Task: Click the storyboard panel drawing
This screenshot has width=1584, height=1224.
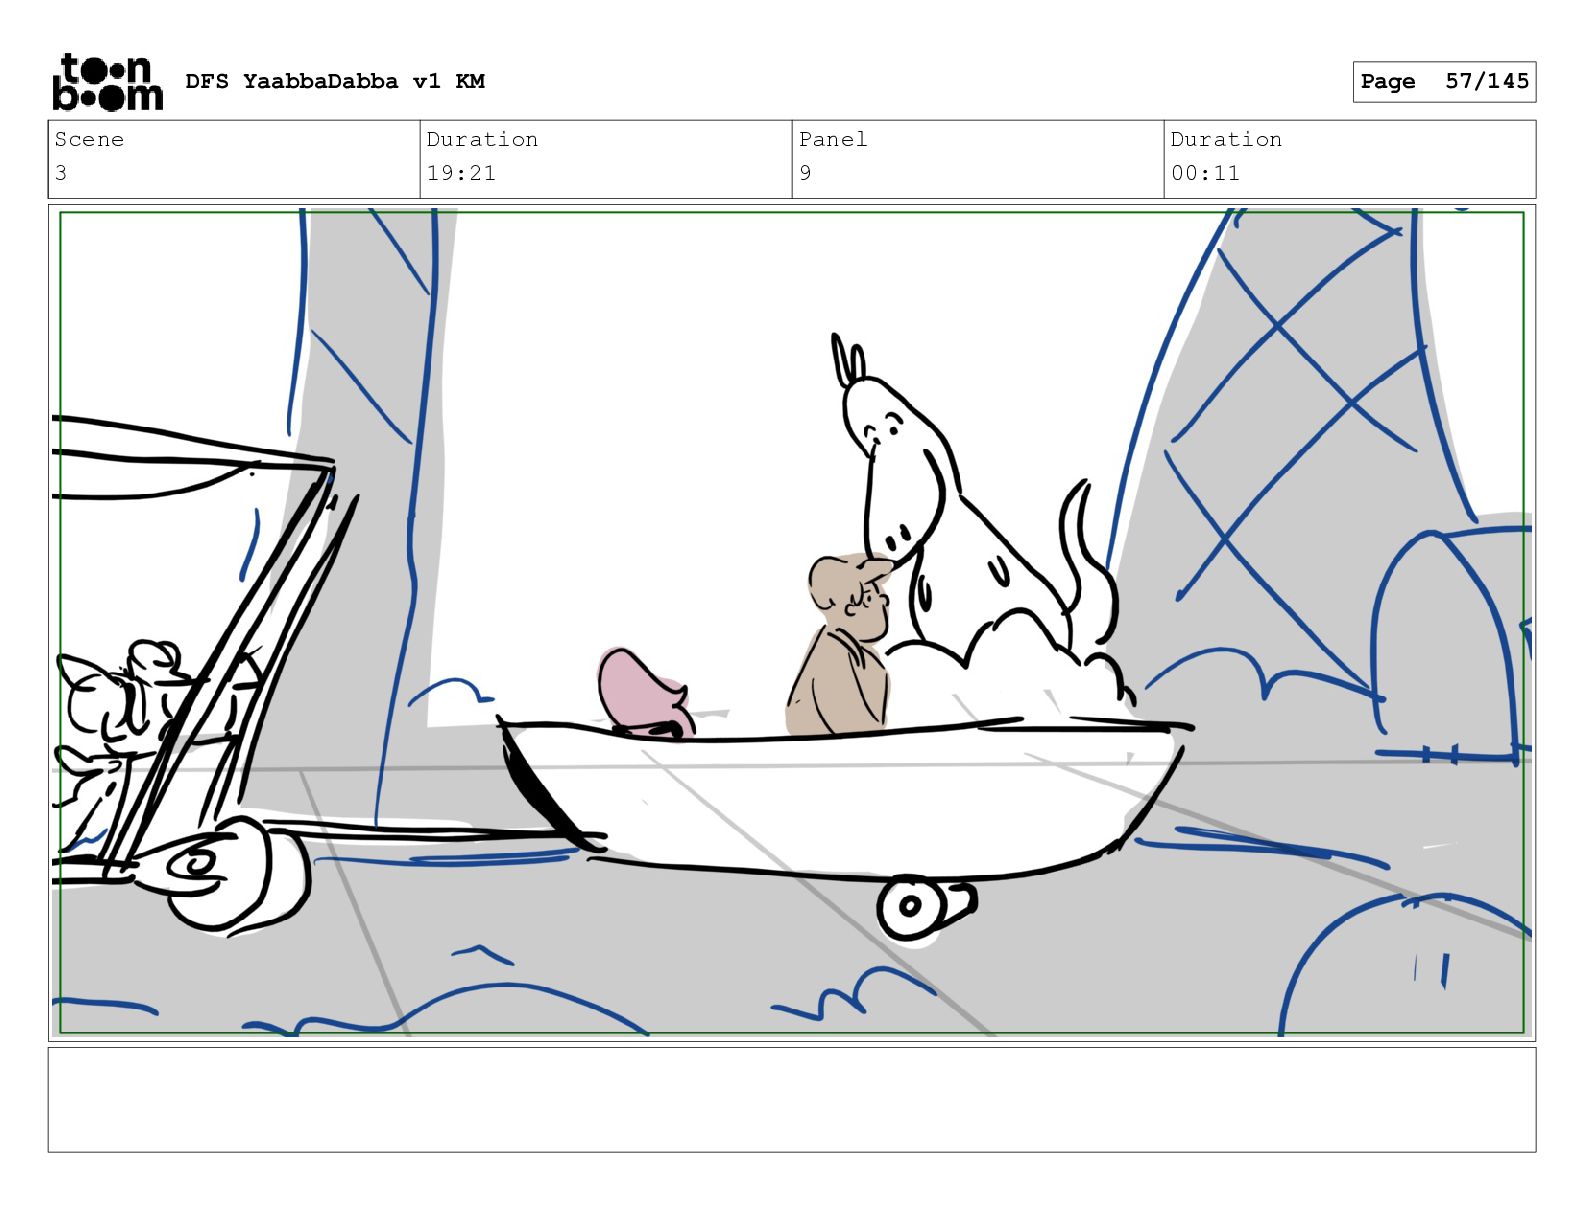Action: point(792,623)
